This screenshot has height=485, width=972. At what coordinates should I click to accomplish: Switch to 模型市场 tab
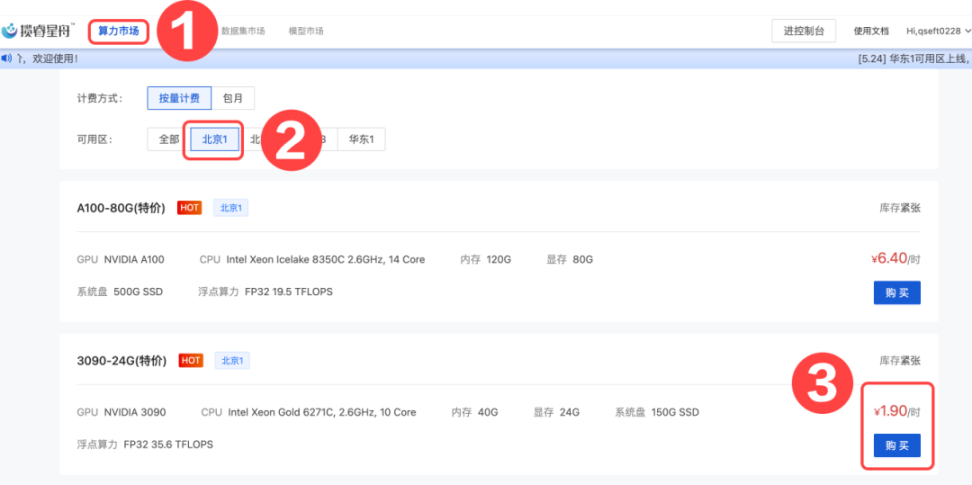(305, 31)
